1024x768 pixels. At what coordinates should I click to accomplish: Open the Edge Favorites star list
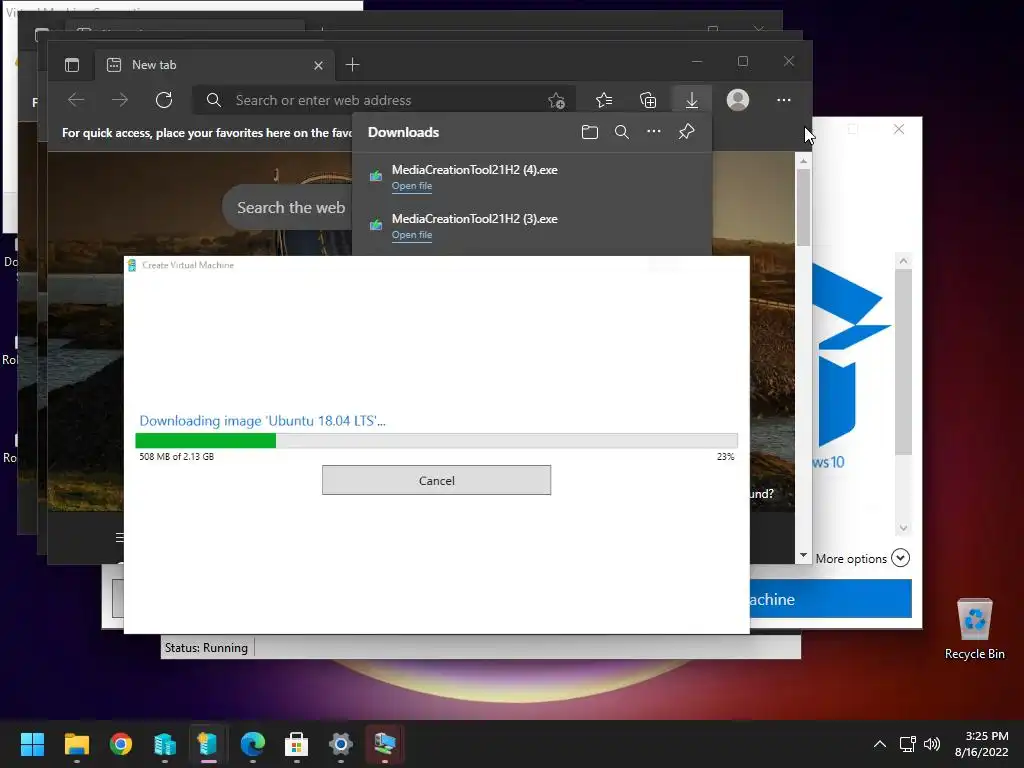(604, 100)
